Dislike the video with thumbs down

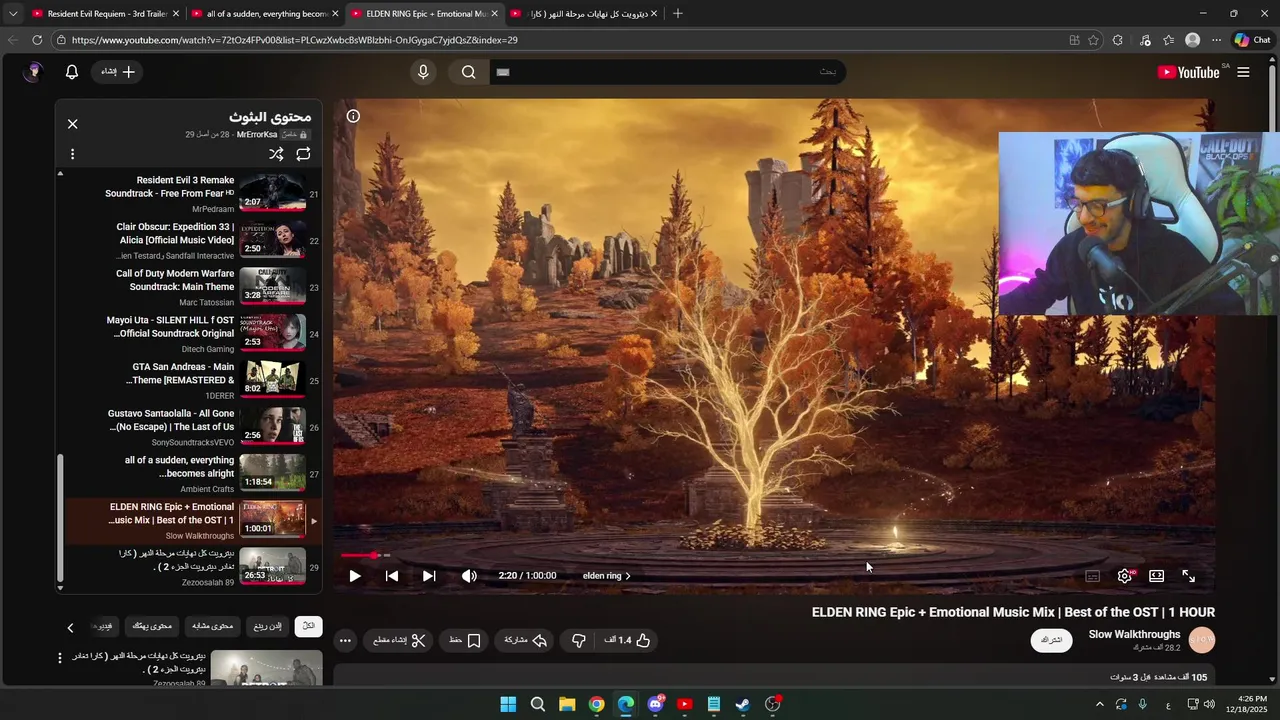(x=579, y=640)
